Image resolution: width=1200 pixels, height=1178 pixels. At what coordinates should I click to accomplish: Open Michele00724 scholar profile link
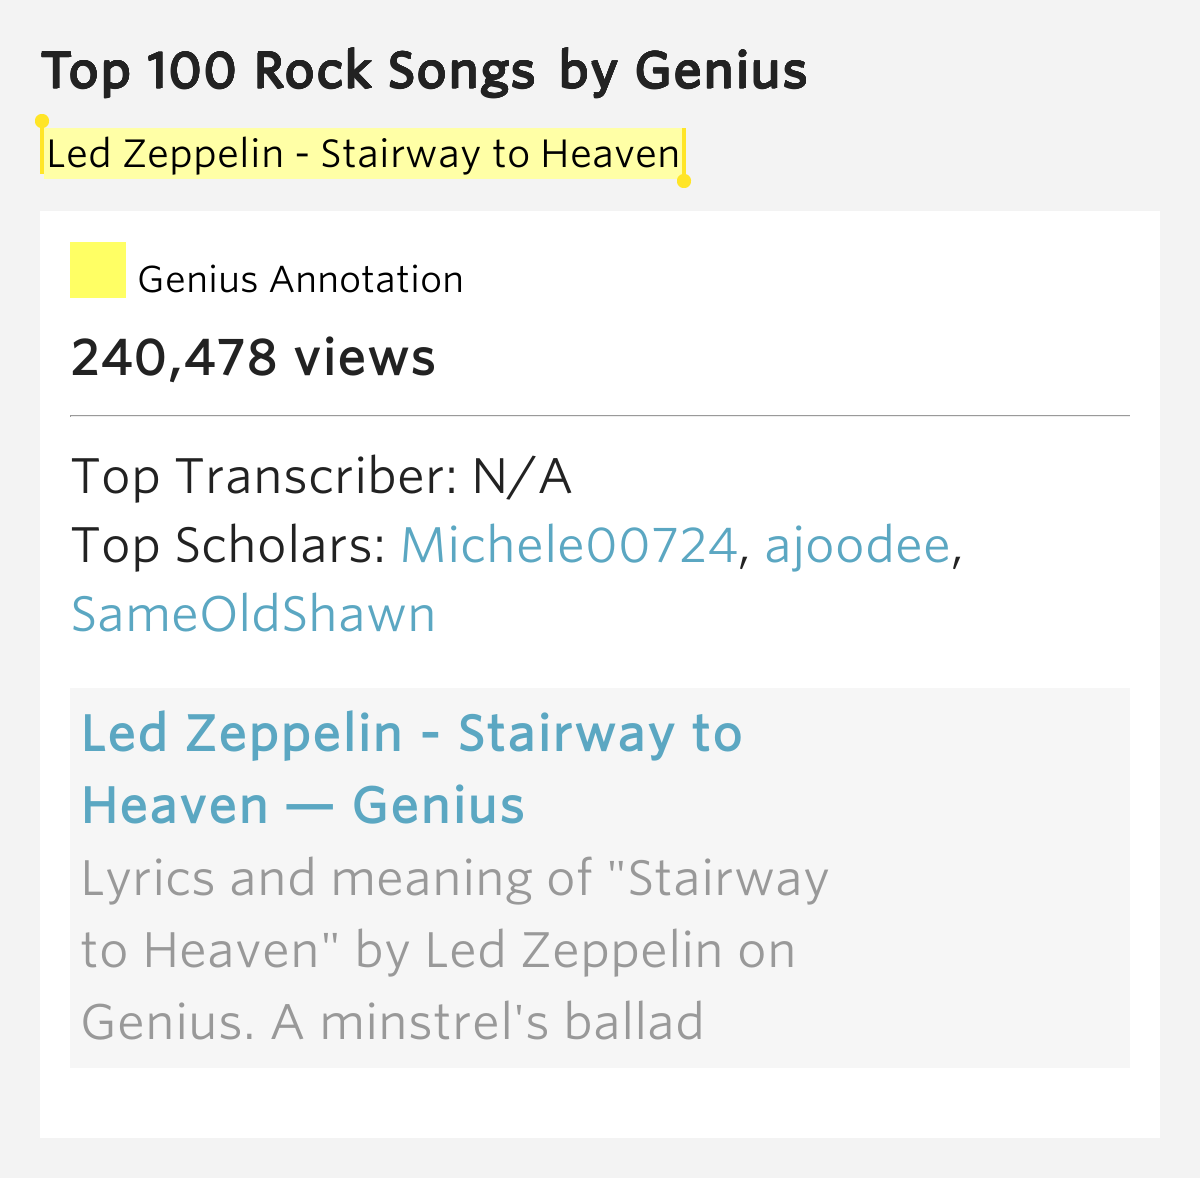568,546
